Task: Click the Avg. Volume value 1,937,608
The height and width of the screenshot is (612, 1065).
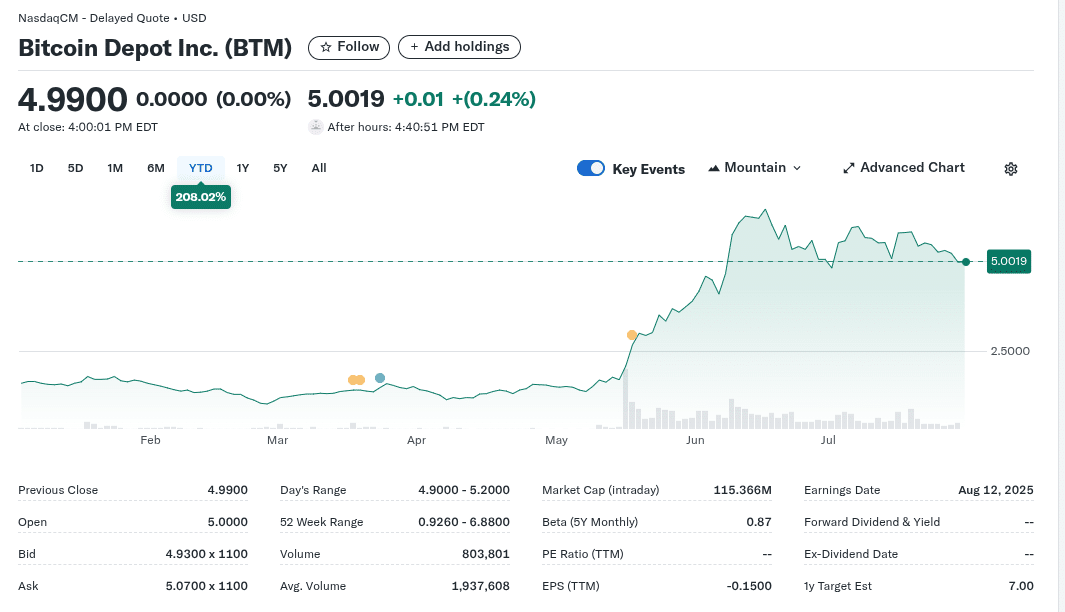Action: (480, 586)
